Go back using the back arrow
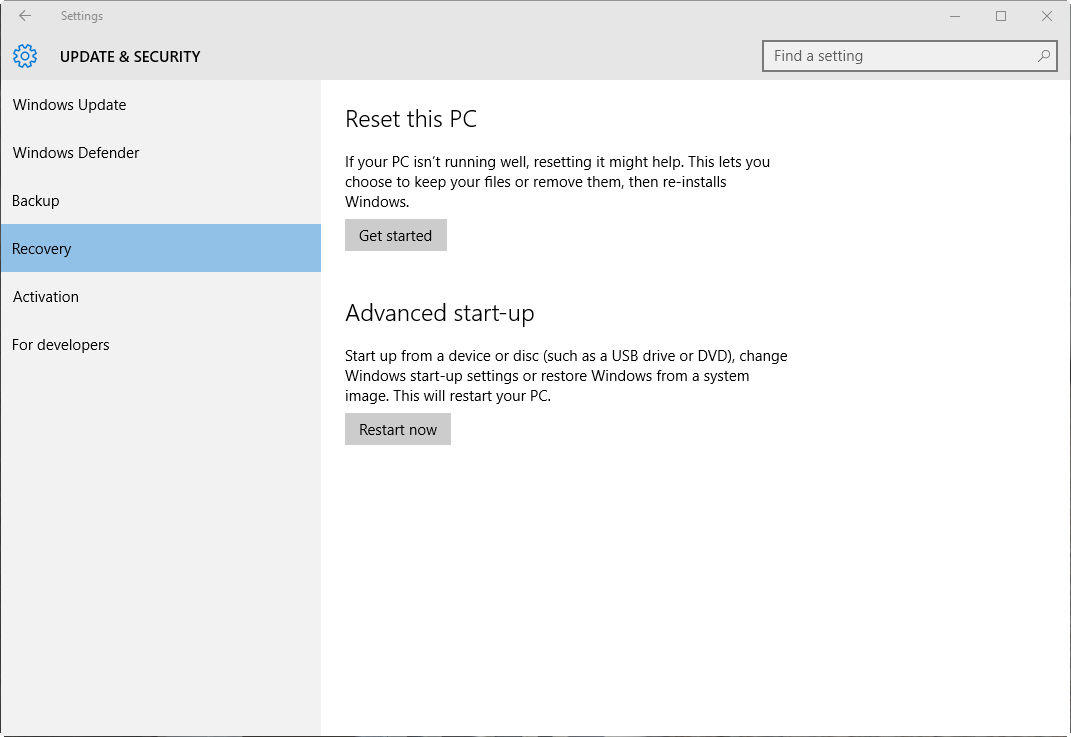Viewport: 1071px width, 737px height. coord(25,16)
